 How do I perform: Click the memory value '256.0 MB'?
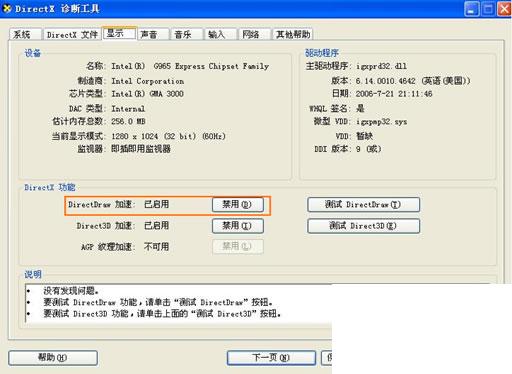(x=128, y=121)
